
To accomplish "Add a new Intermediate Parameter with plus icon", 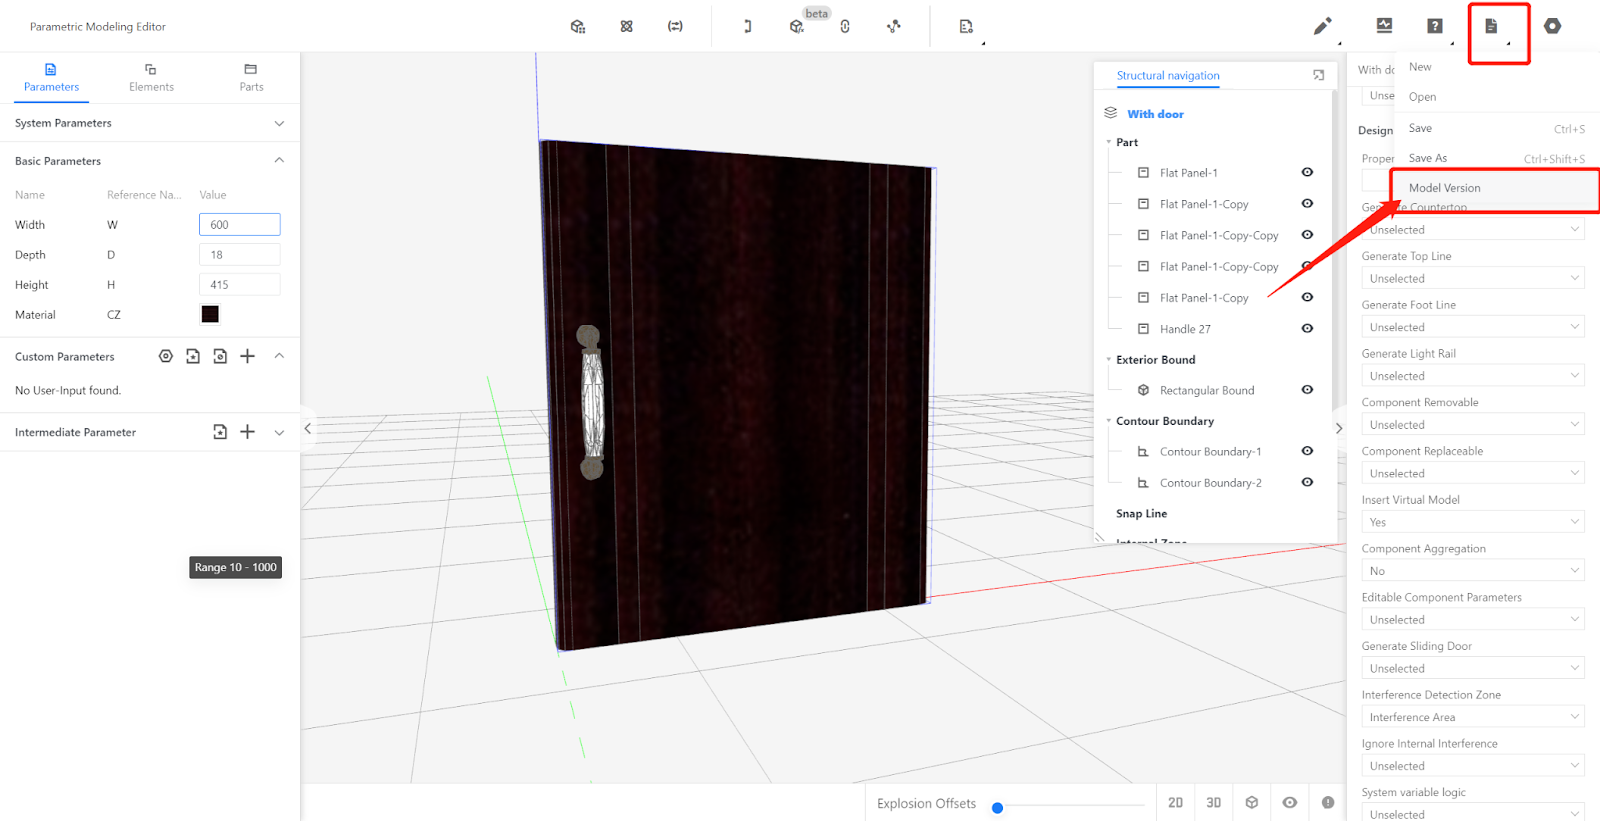I will 248,432.
